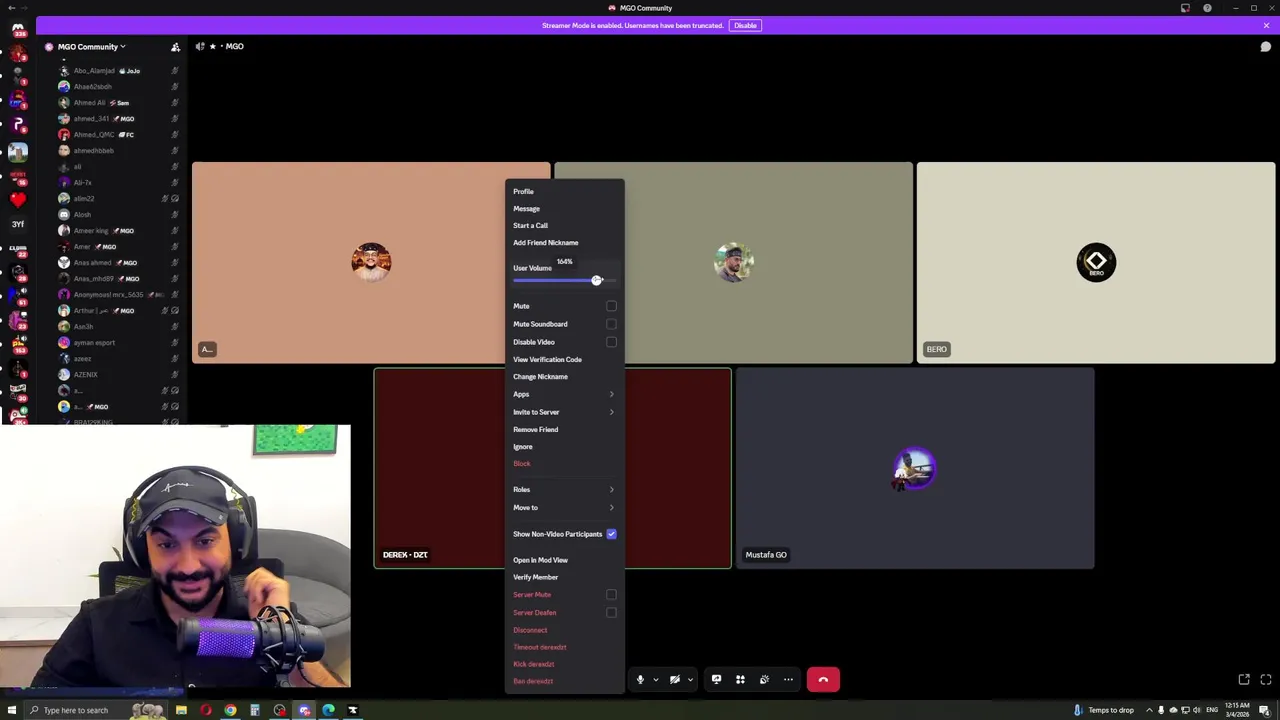Expand Invite to Server submenu
Image resolution: width=1280 pixels, height=720 pixels.
pos(564,412)
